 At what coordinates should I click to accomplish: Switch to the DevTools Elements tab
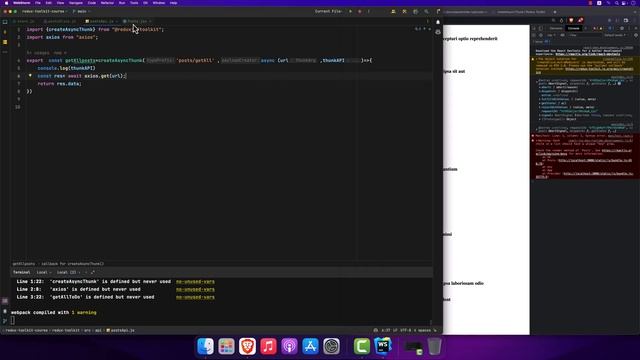click(x=556, y=28)
